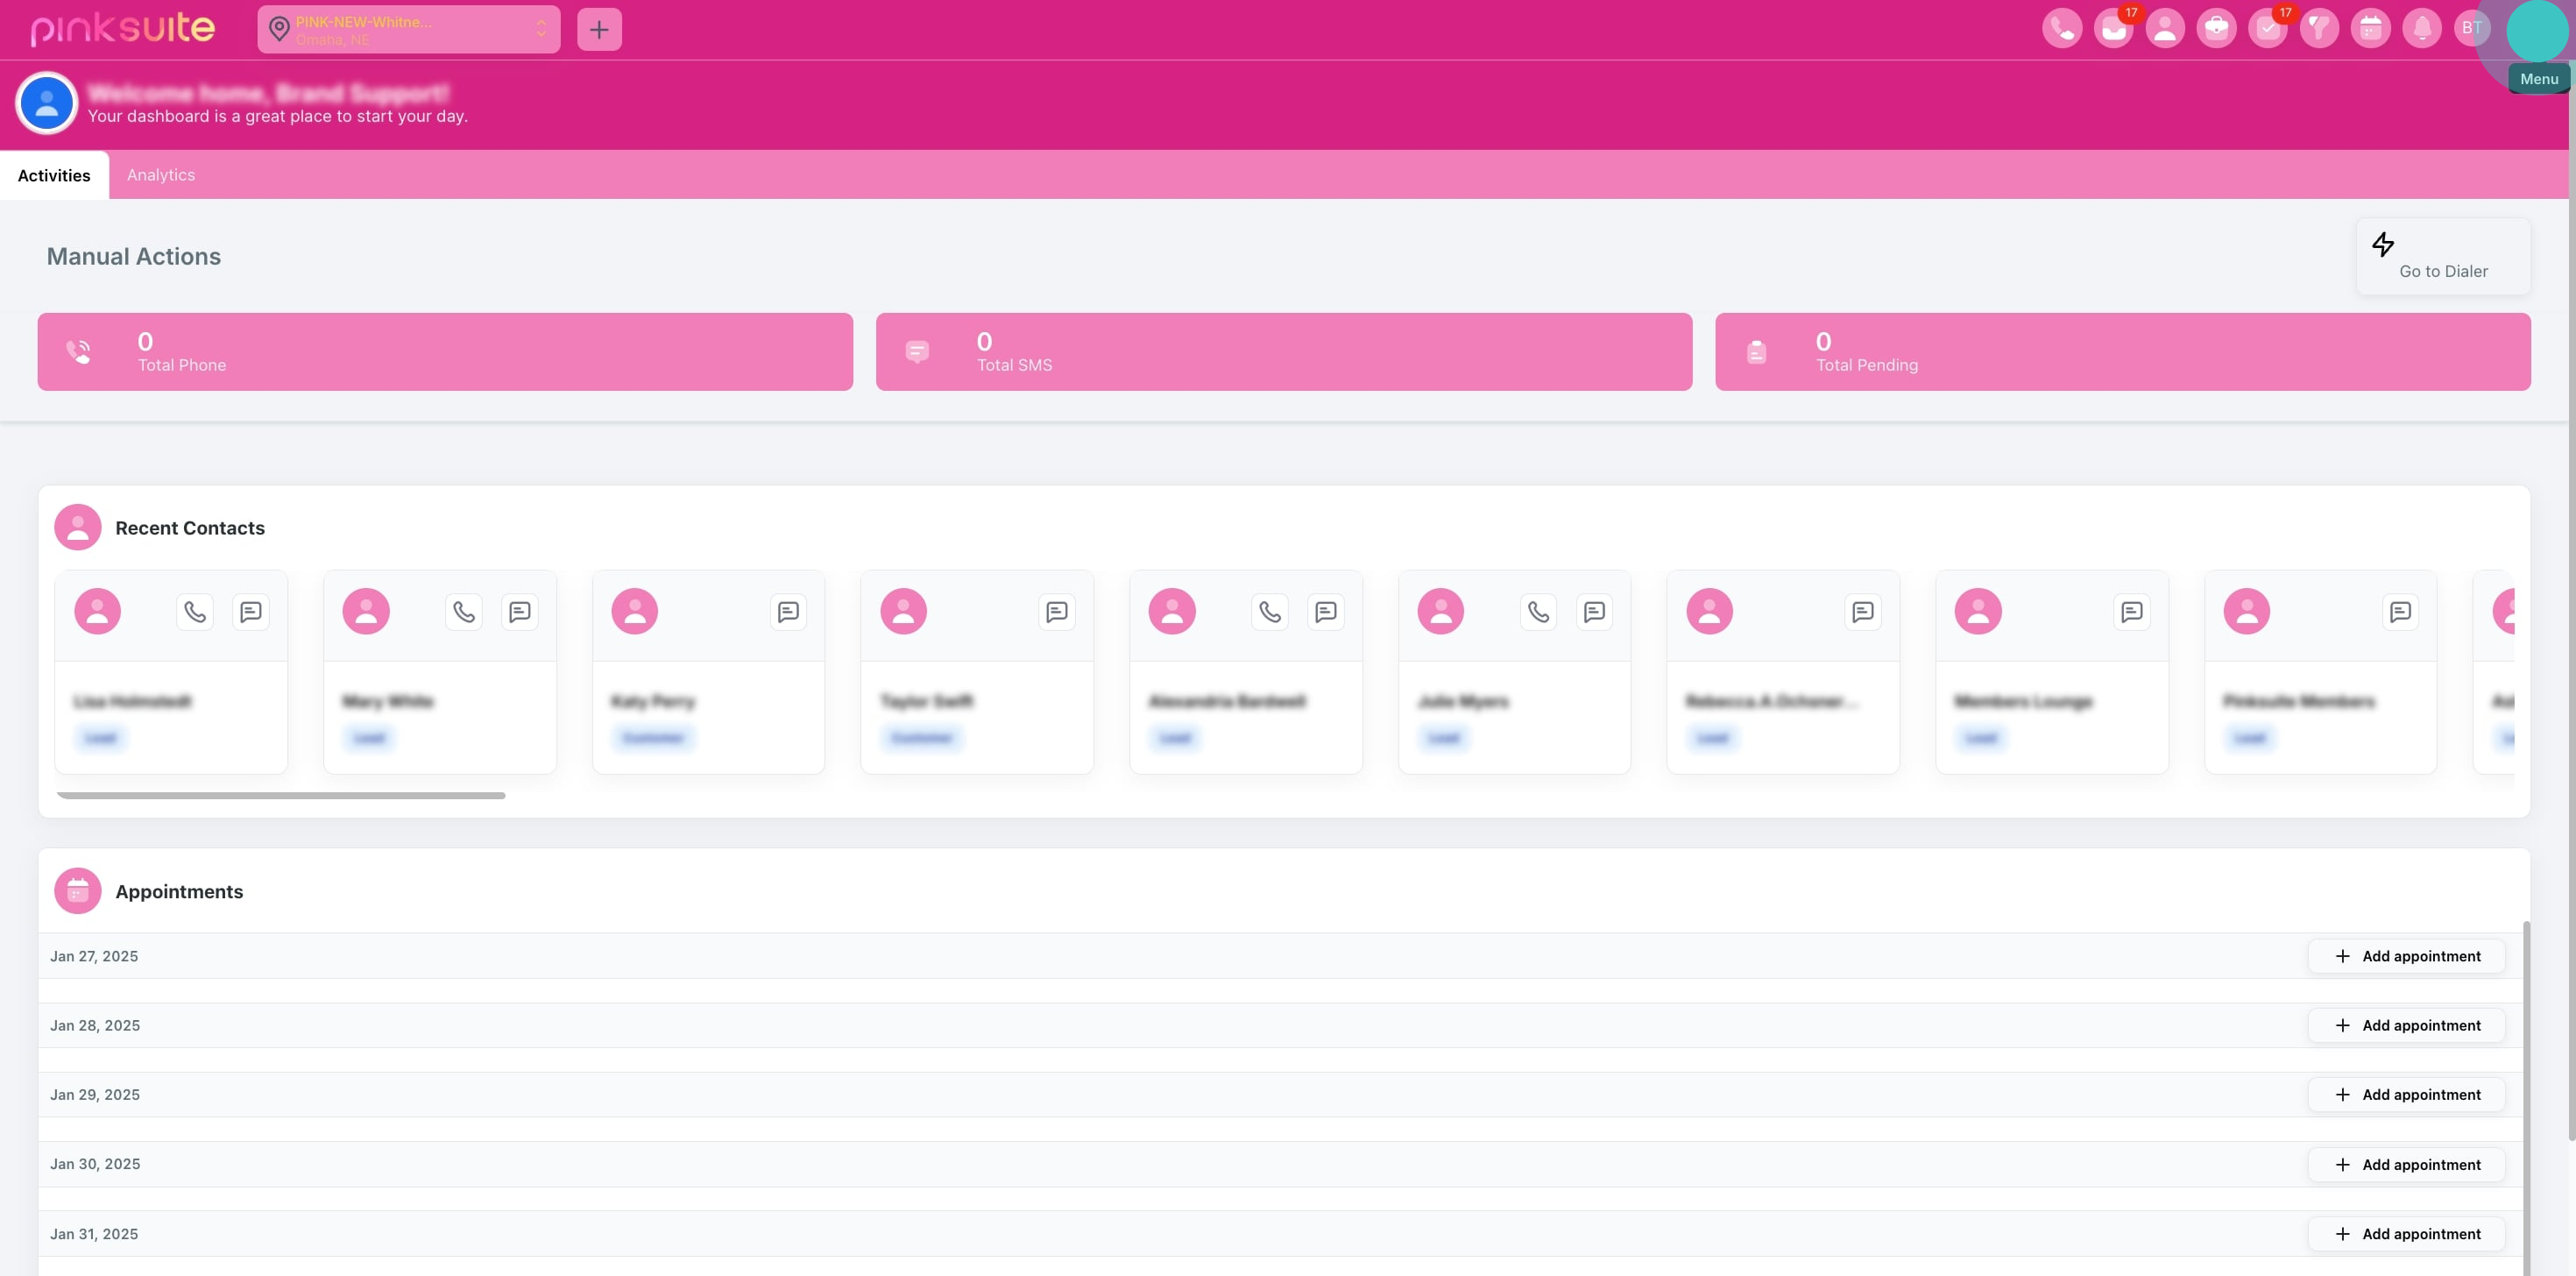Switch to the Analytics tab
Image resolution: width=2576 pixels, height=1276 pixels.
click(160, 175)
